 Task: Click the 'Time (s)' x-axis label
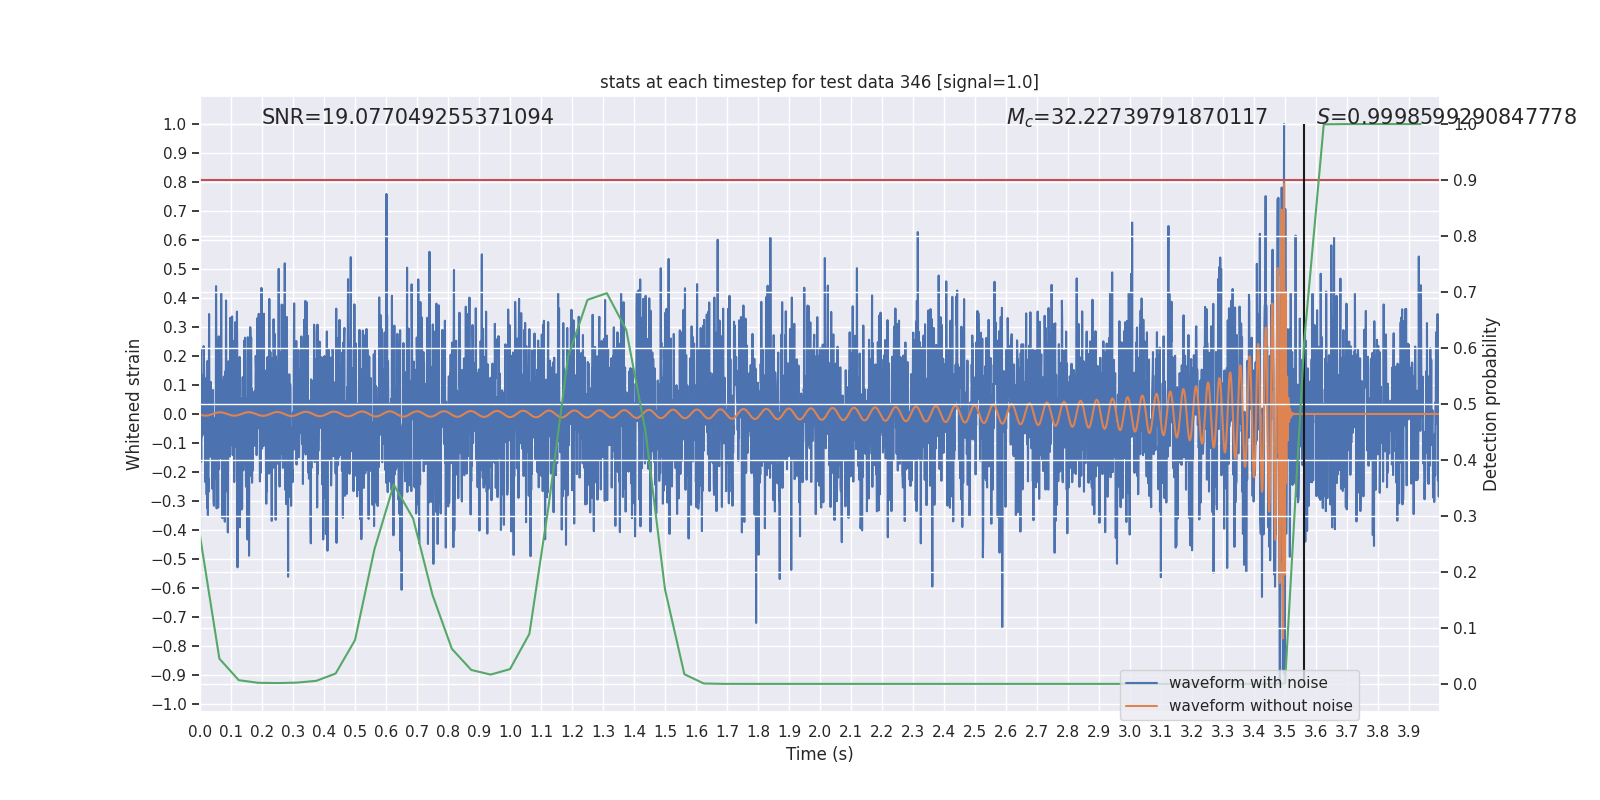(819, 754)
